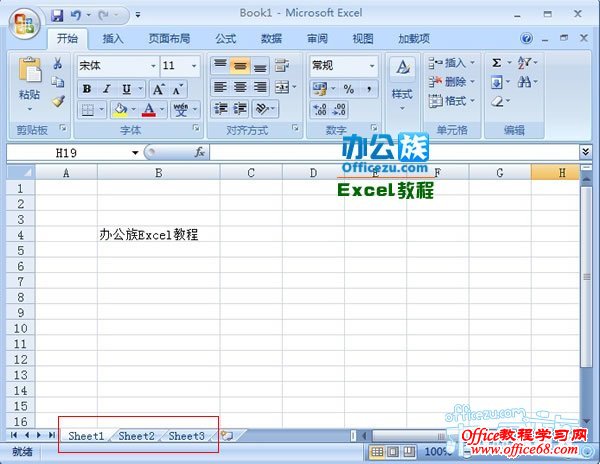The image size is (600, 464).
Task: Open the font size dropdown
Action: tap(194, 66)
